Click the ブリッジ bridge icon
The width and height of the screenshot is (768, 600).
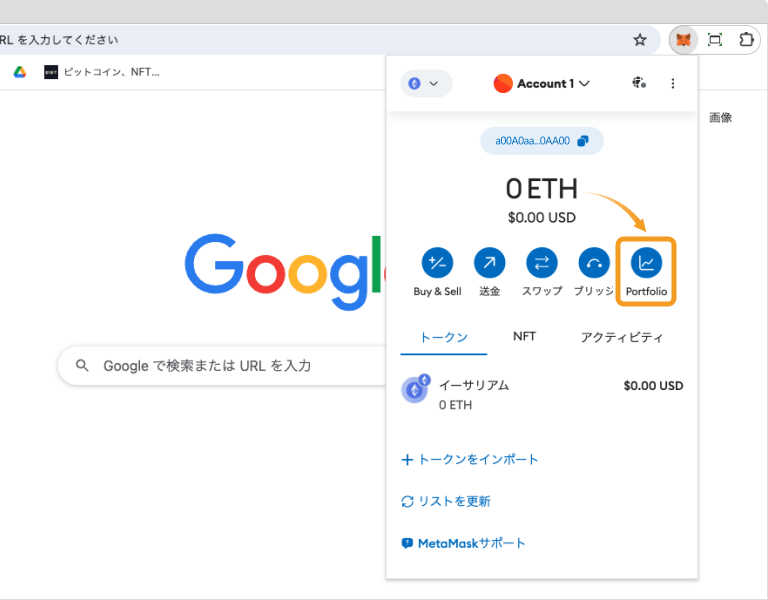pyautogui.click(x=594, y=263)
